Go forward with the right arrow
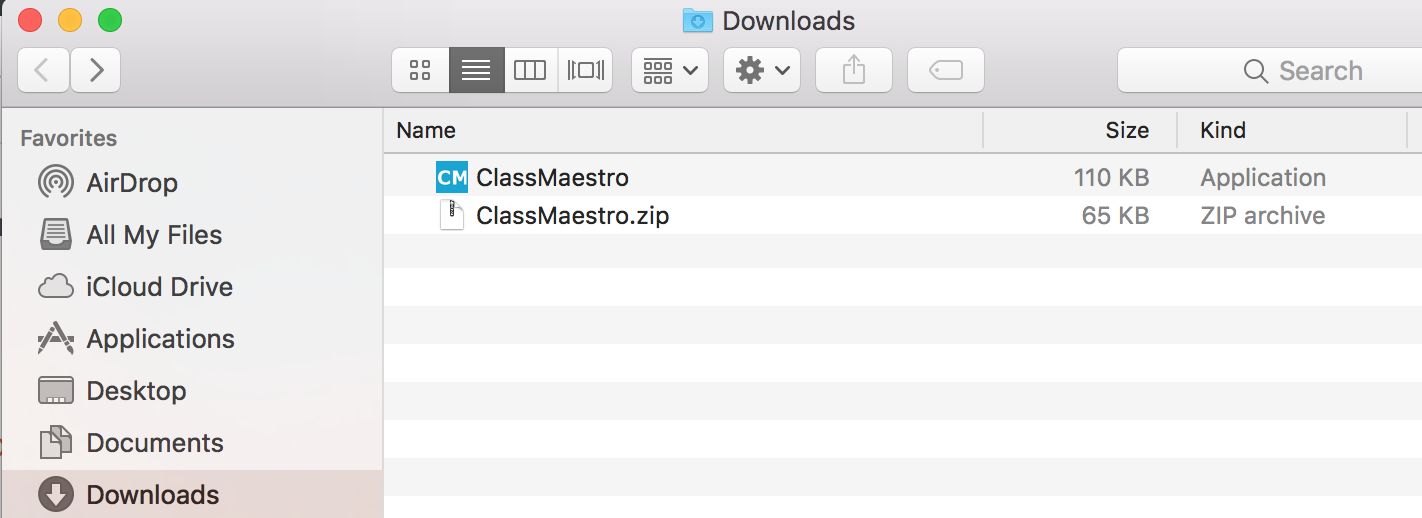This screenshot has height=518, width=1422. (x=96, y=70)
